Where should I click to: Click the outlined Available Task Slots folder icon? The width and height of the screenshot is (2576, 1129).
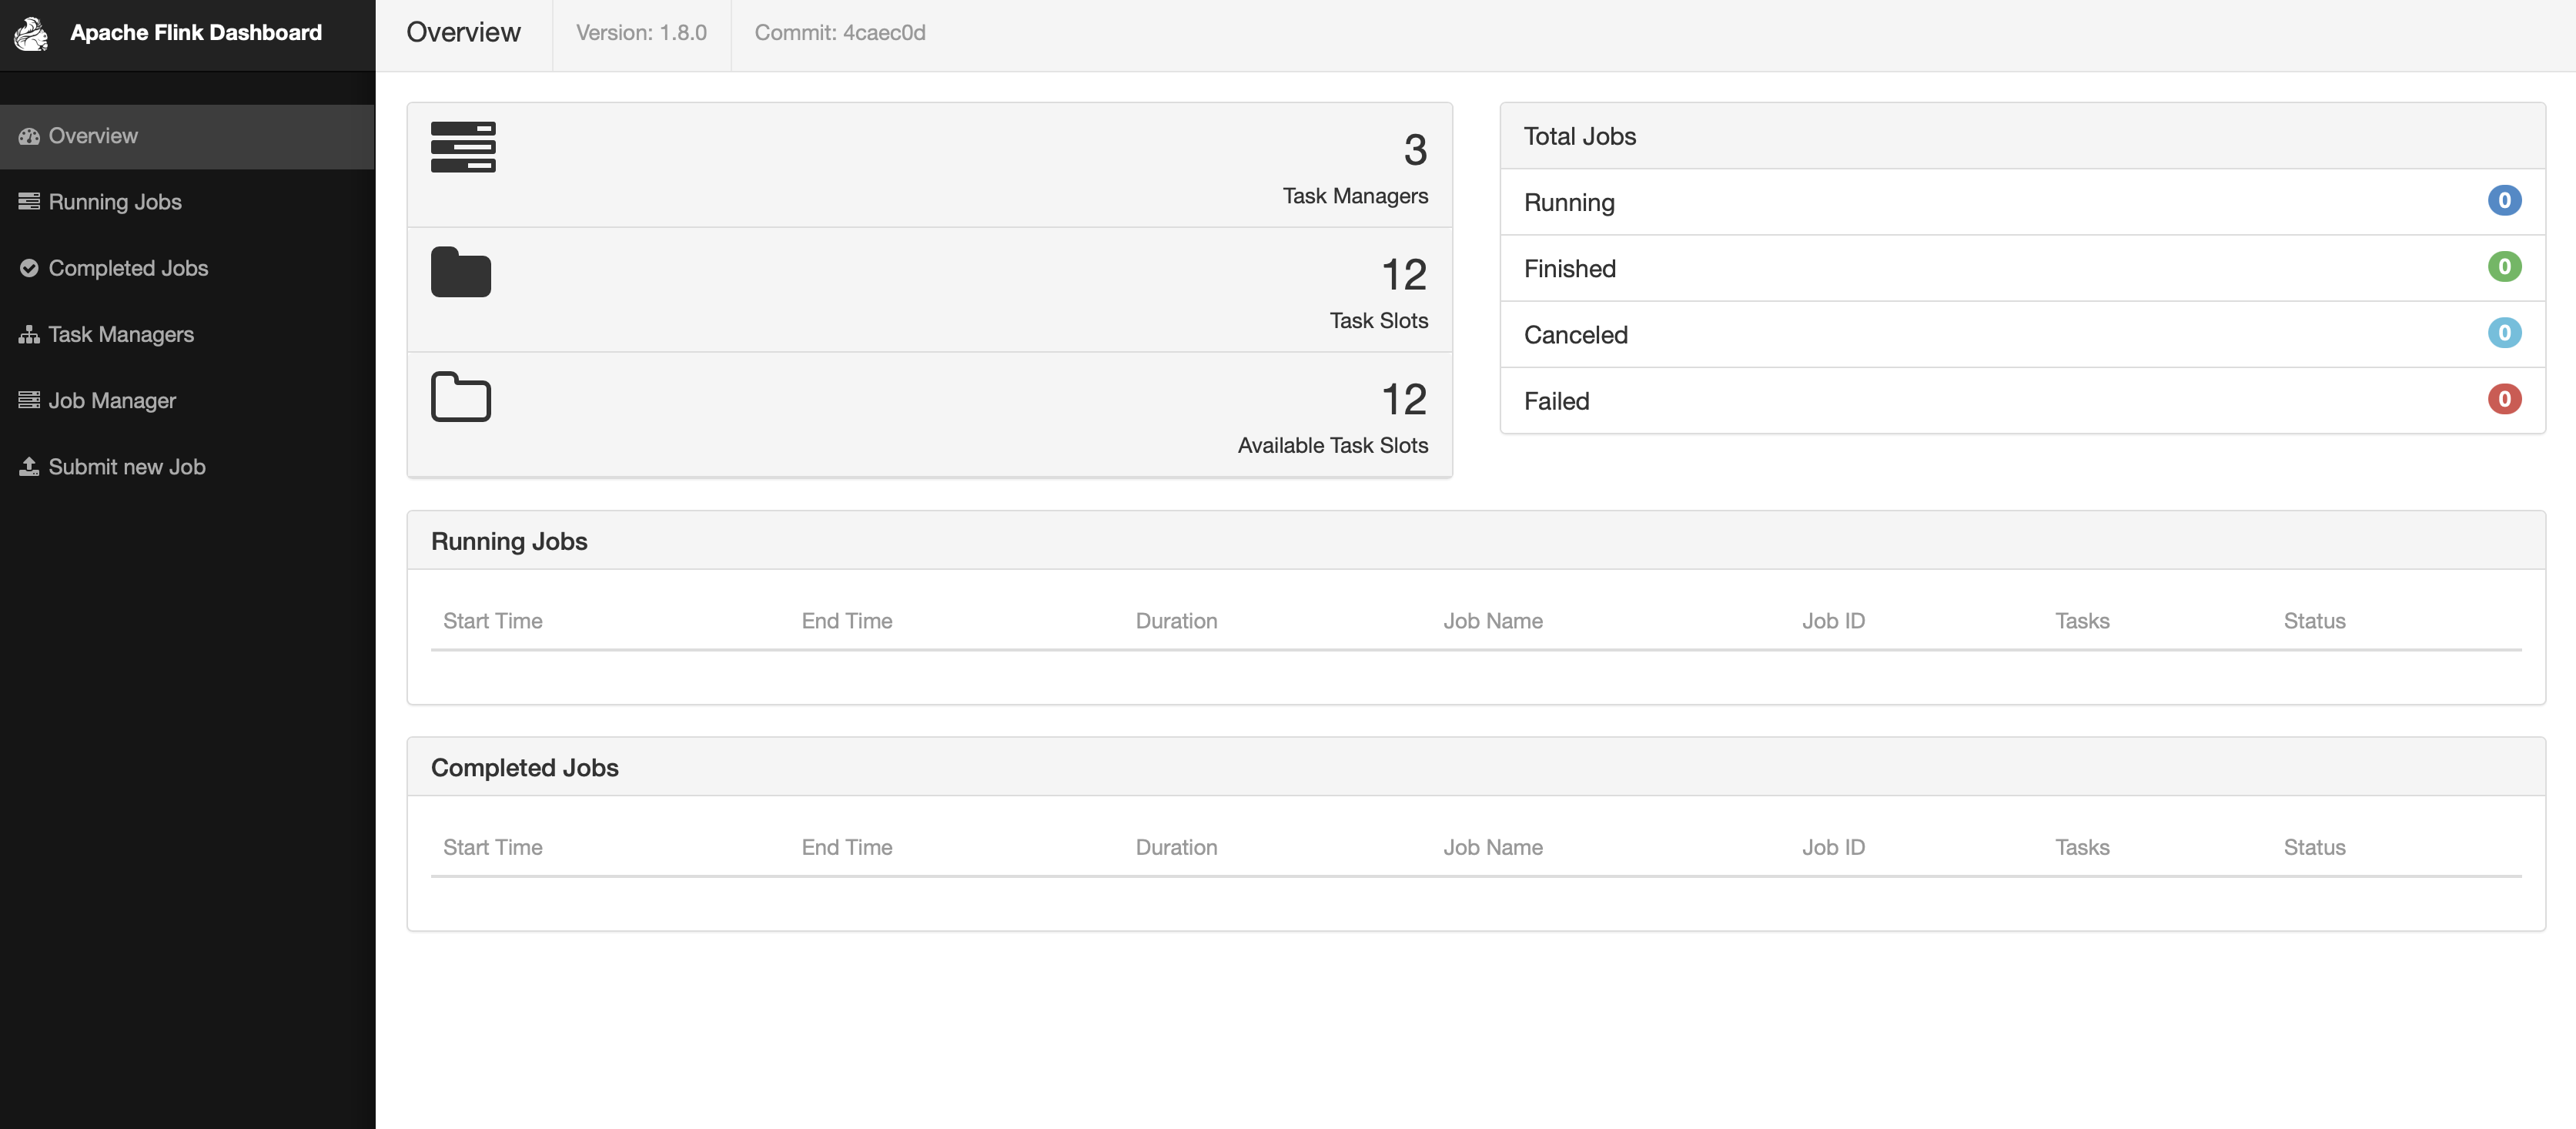tap(461, 397)
